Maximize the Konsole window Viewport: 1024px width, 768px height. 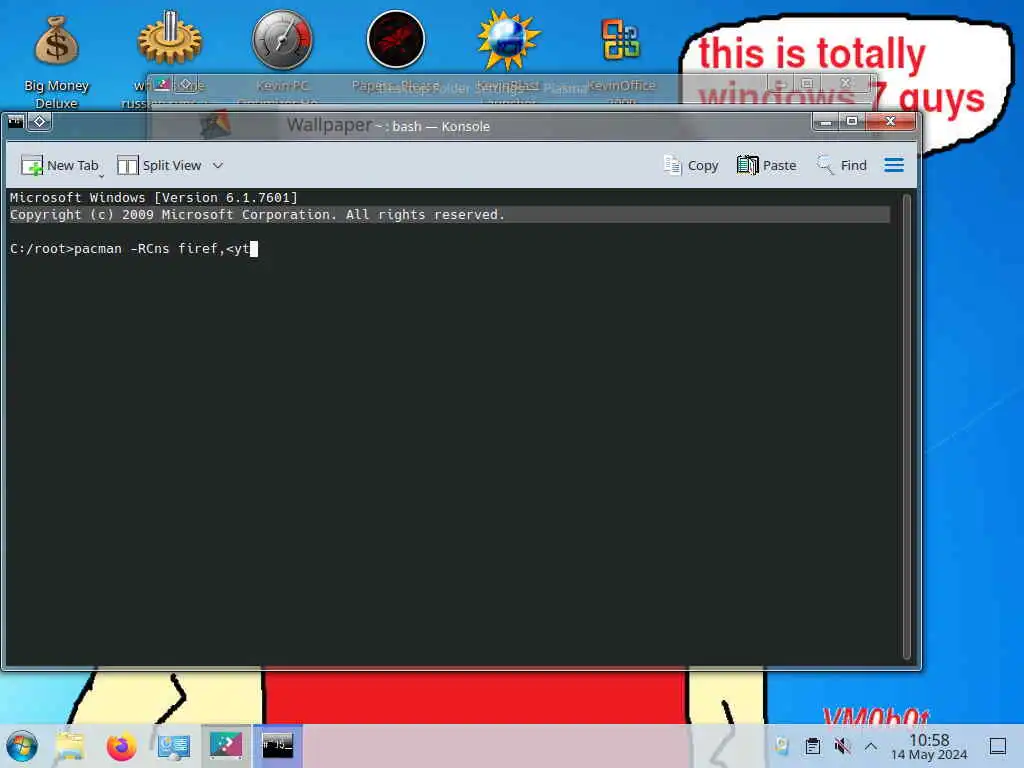tap(852, 121)
